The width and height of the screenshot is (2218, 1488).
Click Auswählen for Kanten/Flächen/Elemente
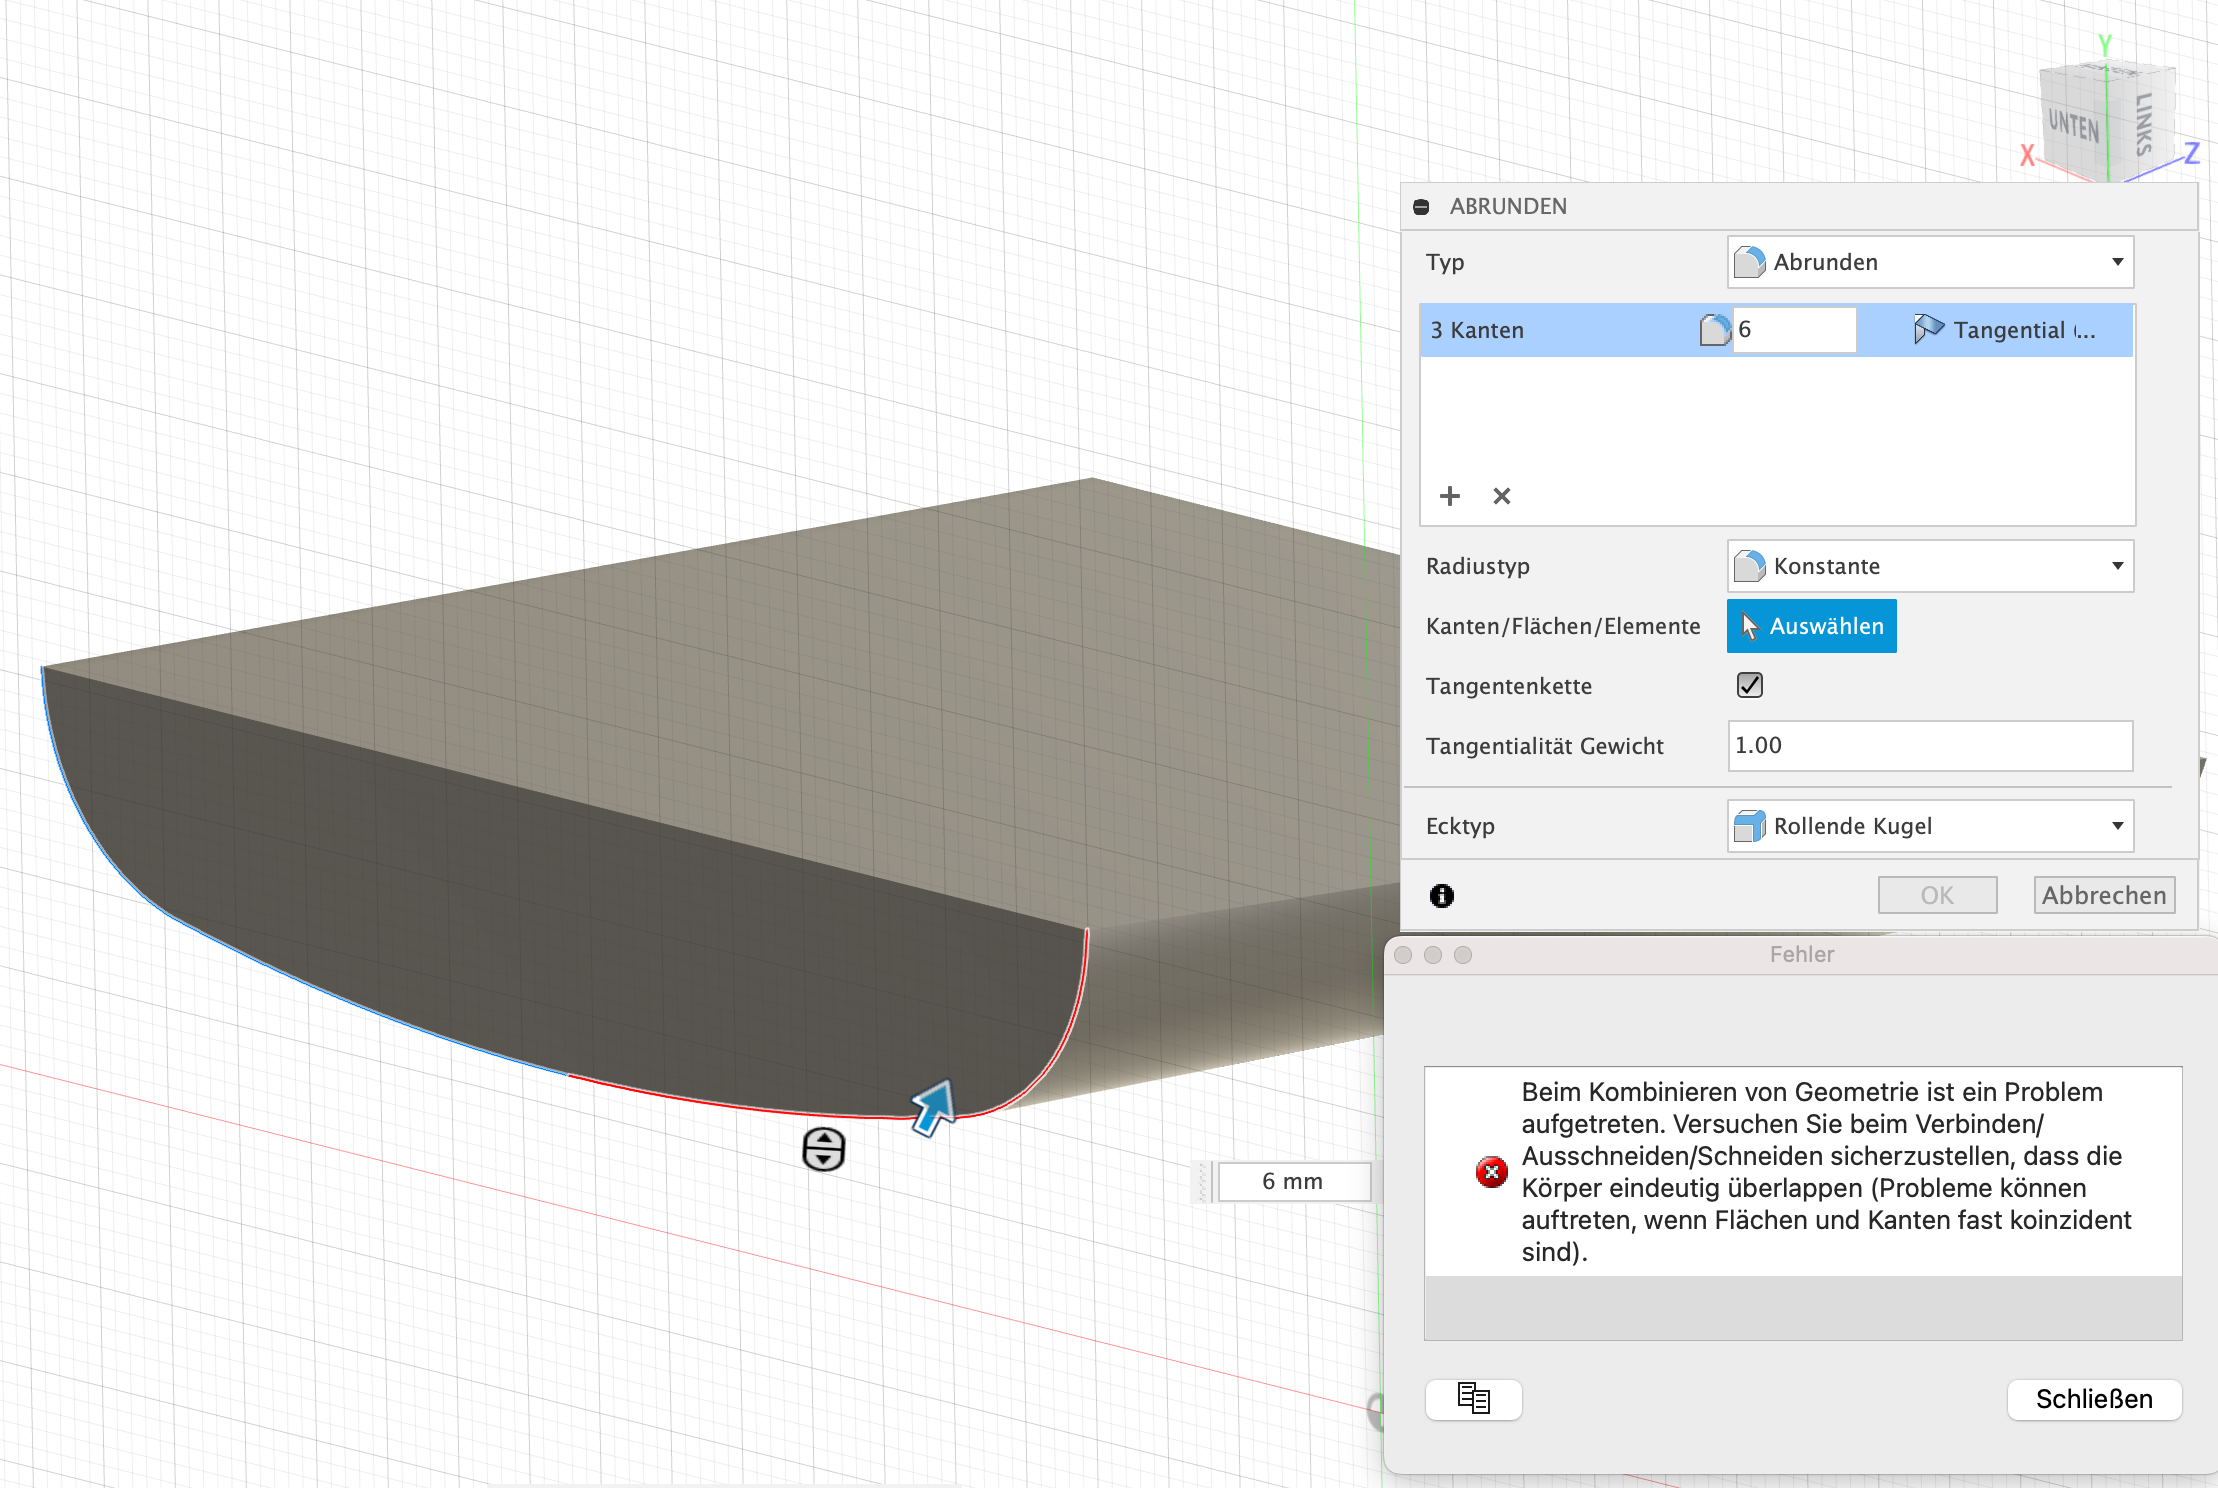1811,625
